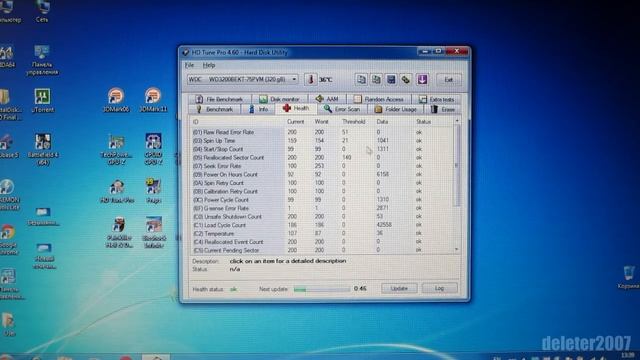Click the save (floppy disk) toolbar icon
Screen dimensions: 640x360
(391, 80)
